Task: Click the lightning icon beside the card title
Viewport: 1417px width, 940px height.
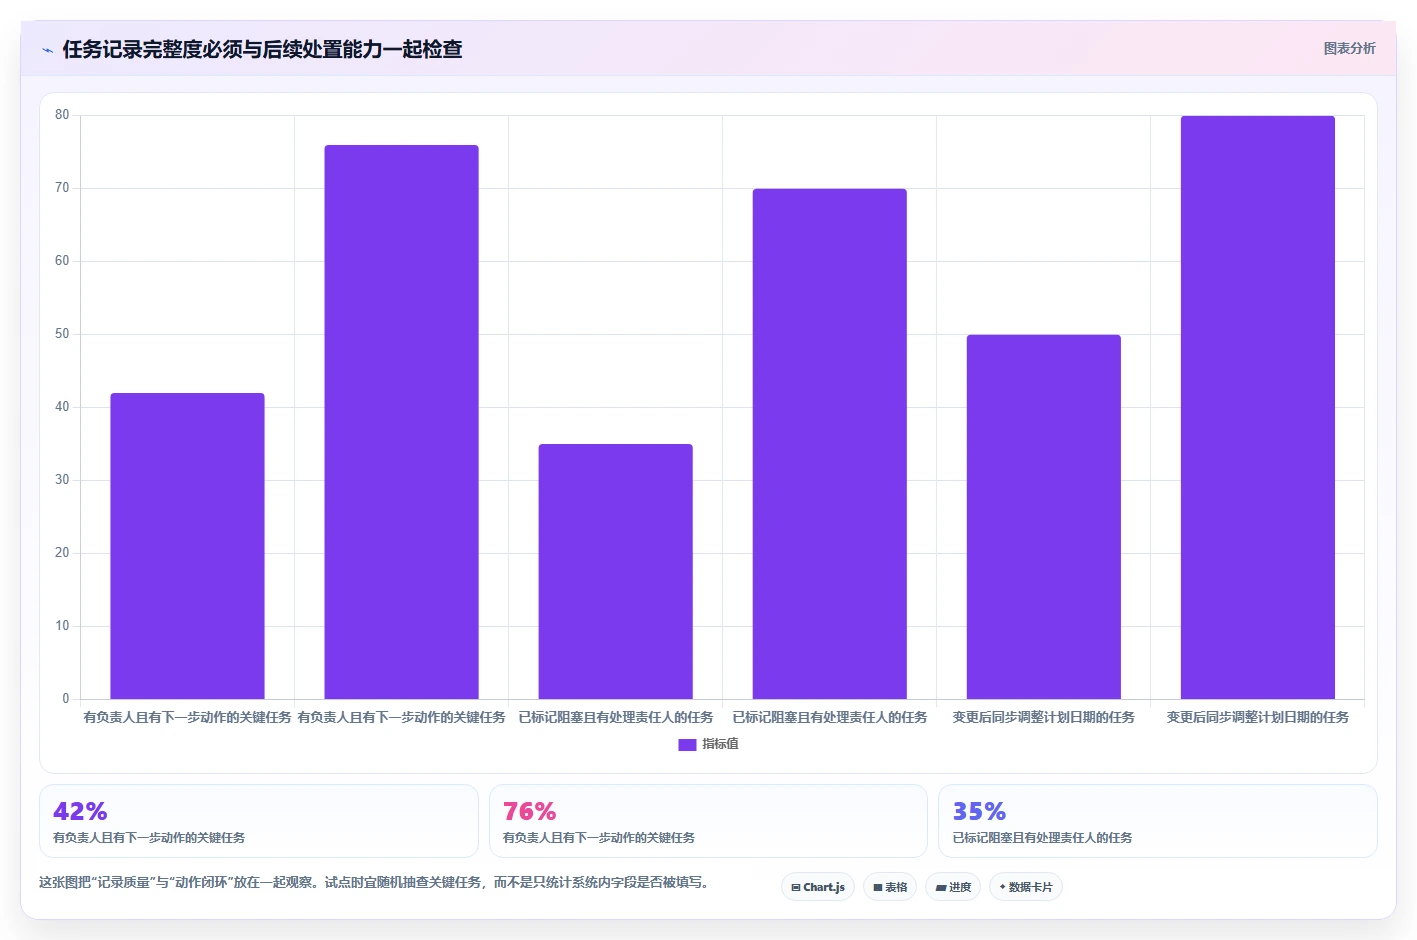Action: (x=47, y=50)
